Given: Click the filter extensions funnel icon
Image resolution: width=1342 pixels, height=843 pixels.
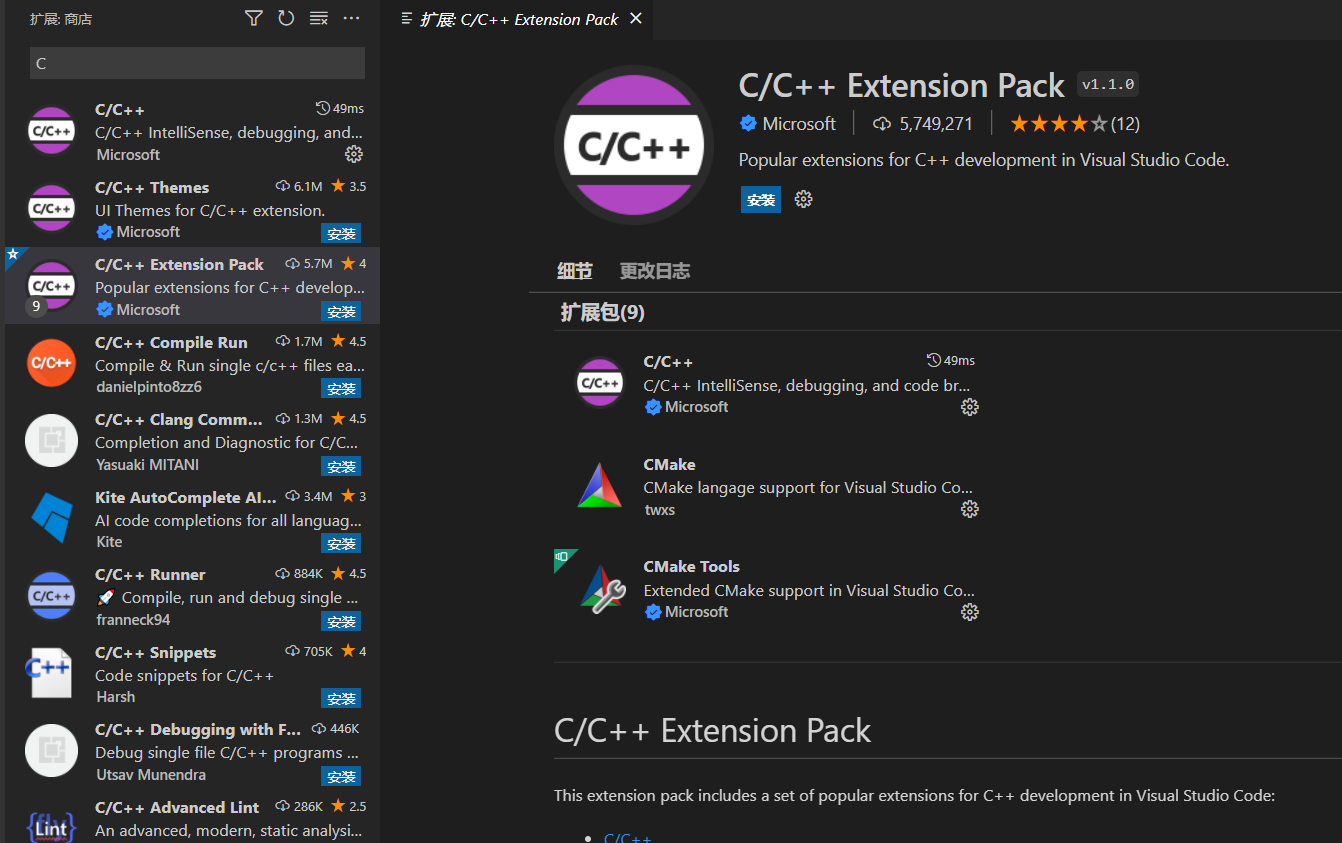Looking at the screenshot, I should (254, 18).
